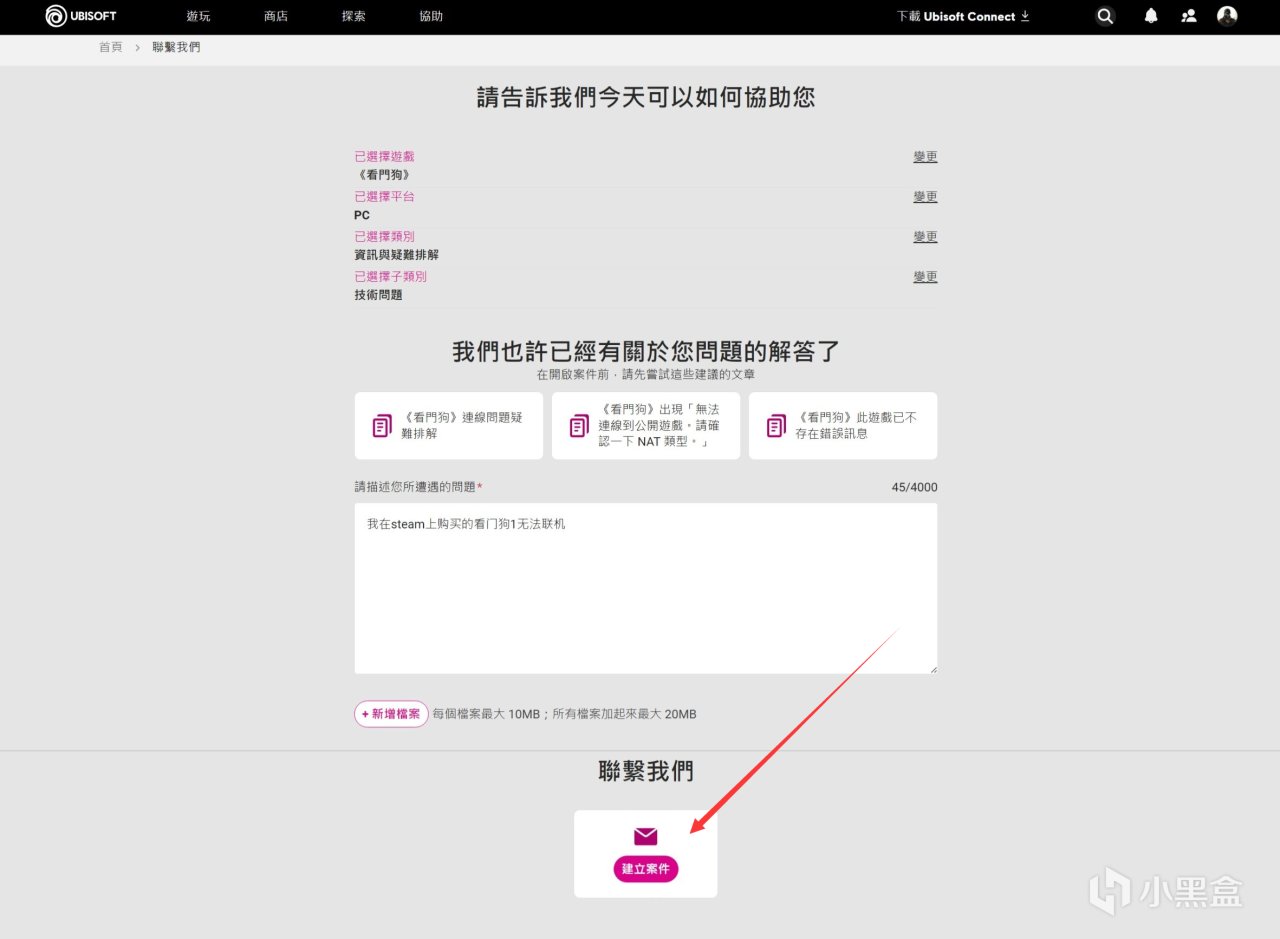Open the friends icon in header
This screenshot has height=939, width=1280.
[x=1189, y=16]
